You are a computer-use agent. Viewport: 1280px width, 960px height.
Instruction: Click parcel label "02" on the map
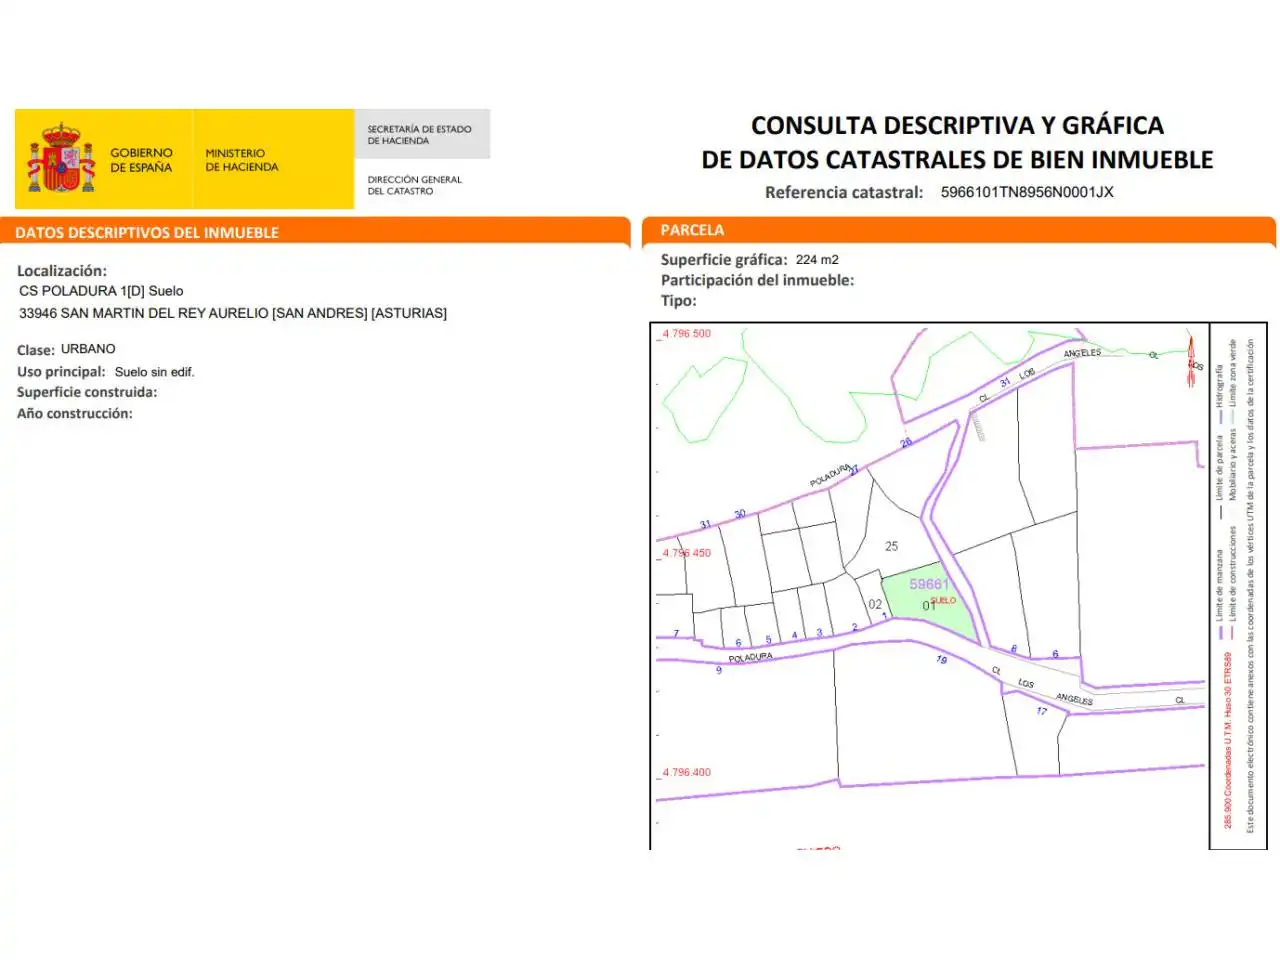pos(875,604)
